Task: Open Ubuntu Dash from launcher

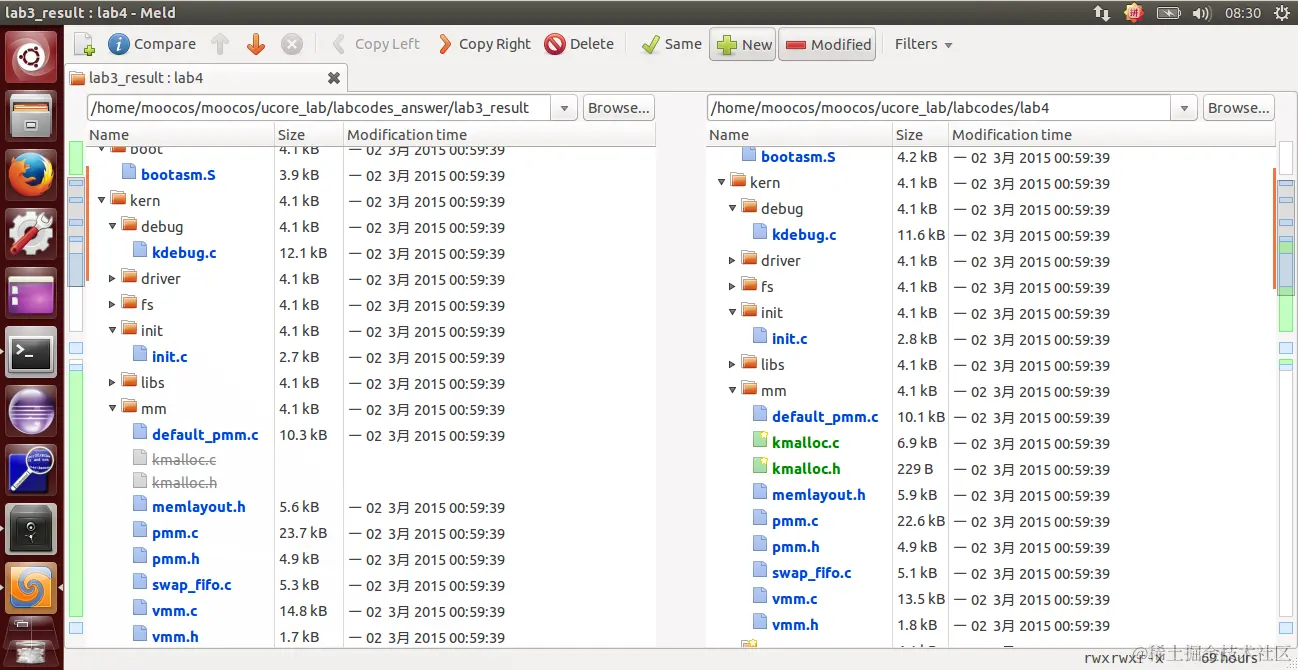Action: point(32,57)
